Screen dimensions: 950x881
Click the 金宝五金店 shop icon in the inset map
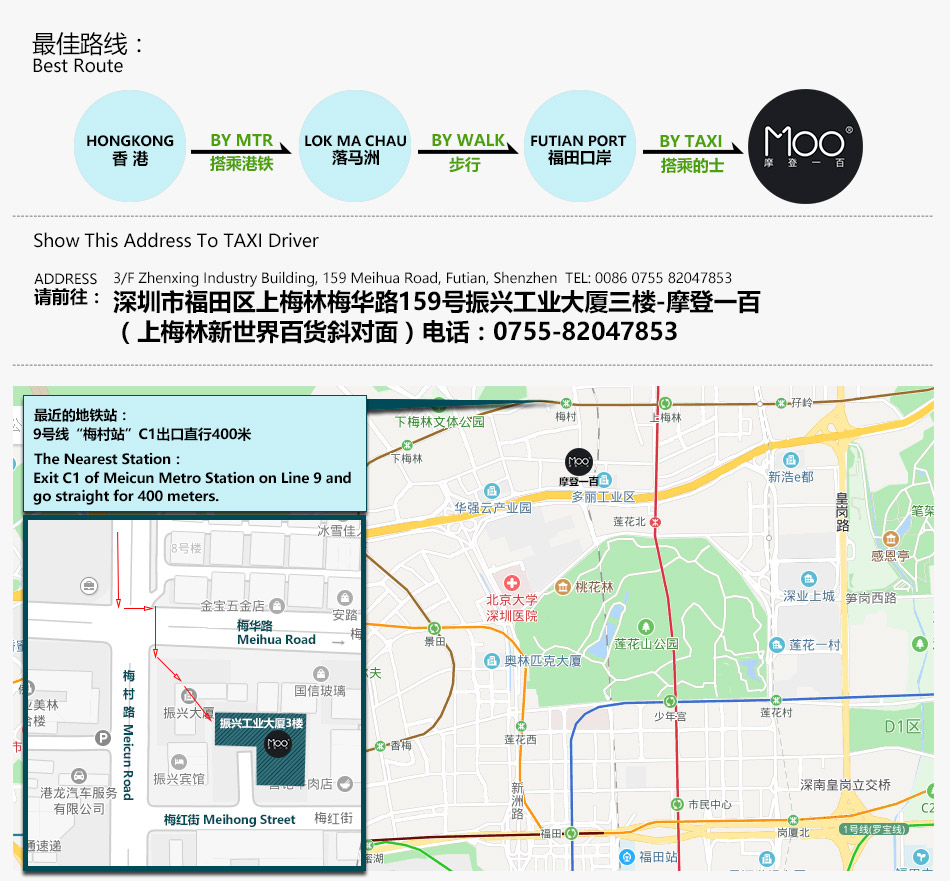pyautogui.click(x=277, y=605)
